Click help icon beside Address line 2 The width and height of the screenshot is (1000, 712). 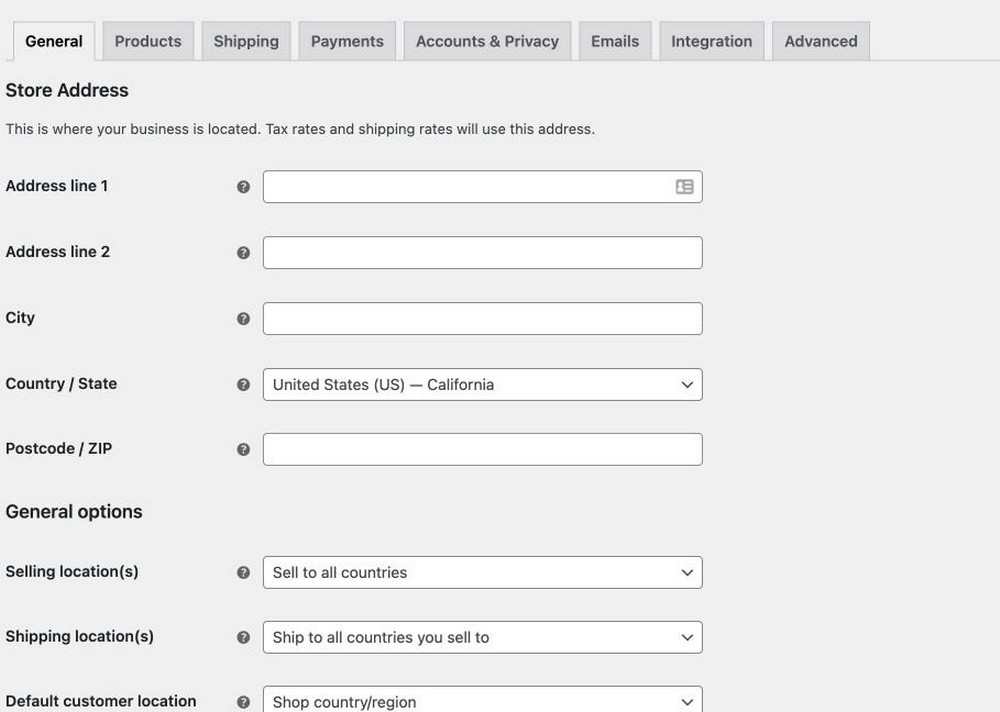(243, 253)
